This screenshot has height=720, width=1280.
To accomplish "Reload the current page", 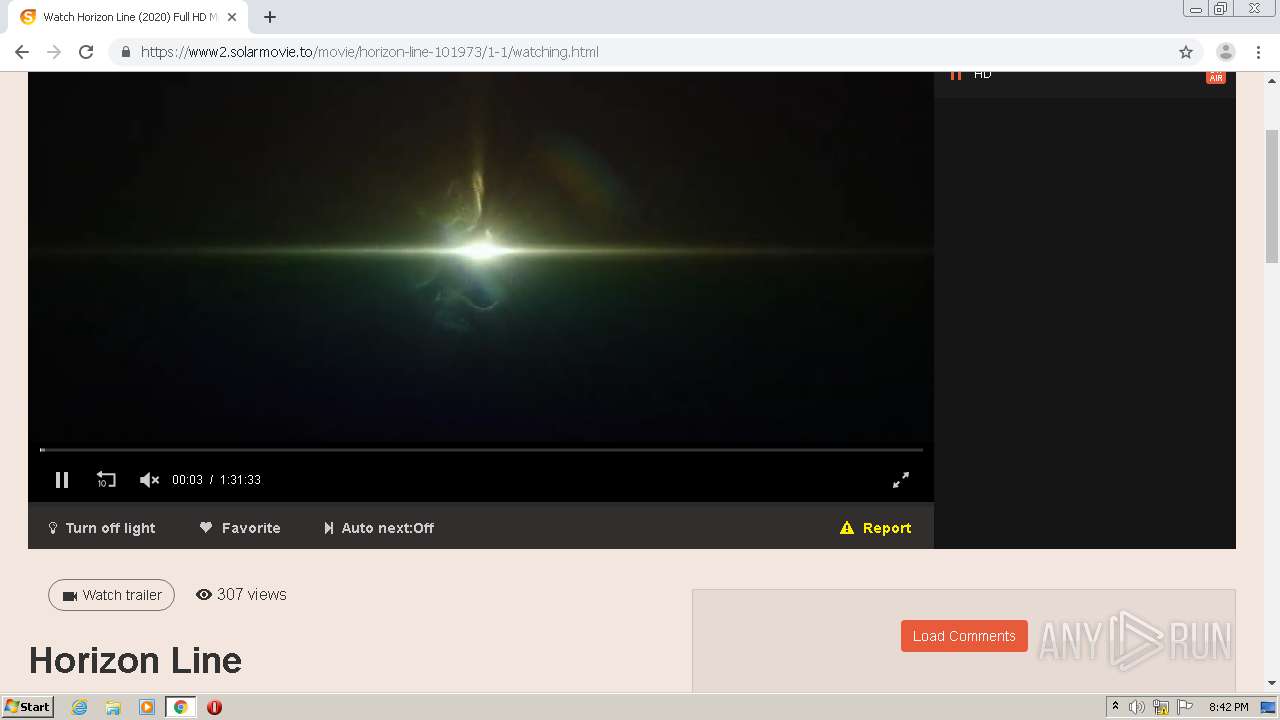I will tap(86, 52).
